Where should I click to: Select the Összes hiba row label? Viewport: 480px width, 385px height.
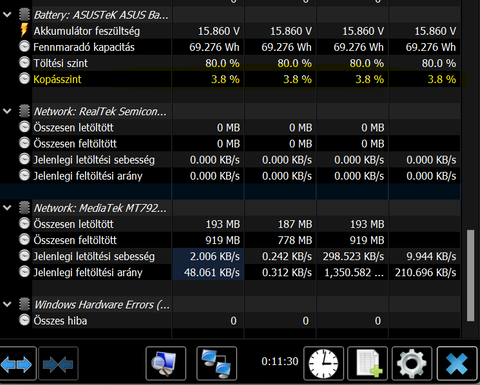pyautogui.click(x=60, y=321)
